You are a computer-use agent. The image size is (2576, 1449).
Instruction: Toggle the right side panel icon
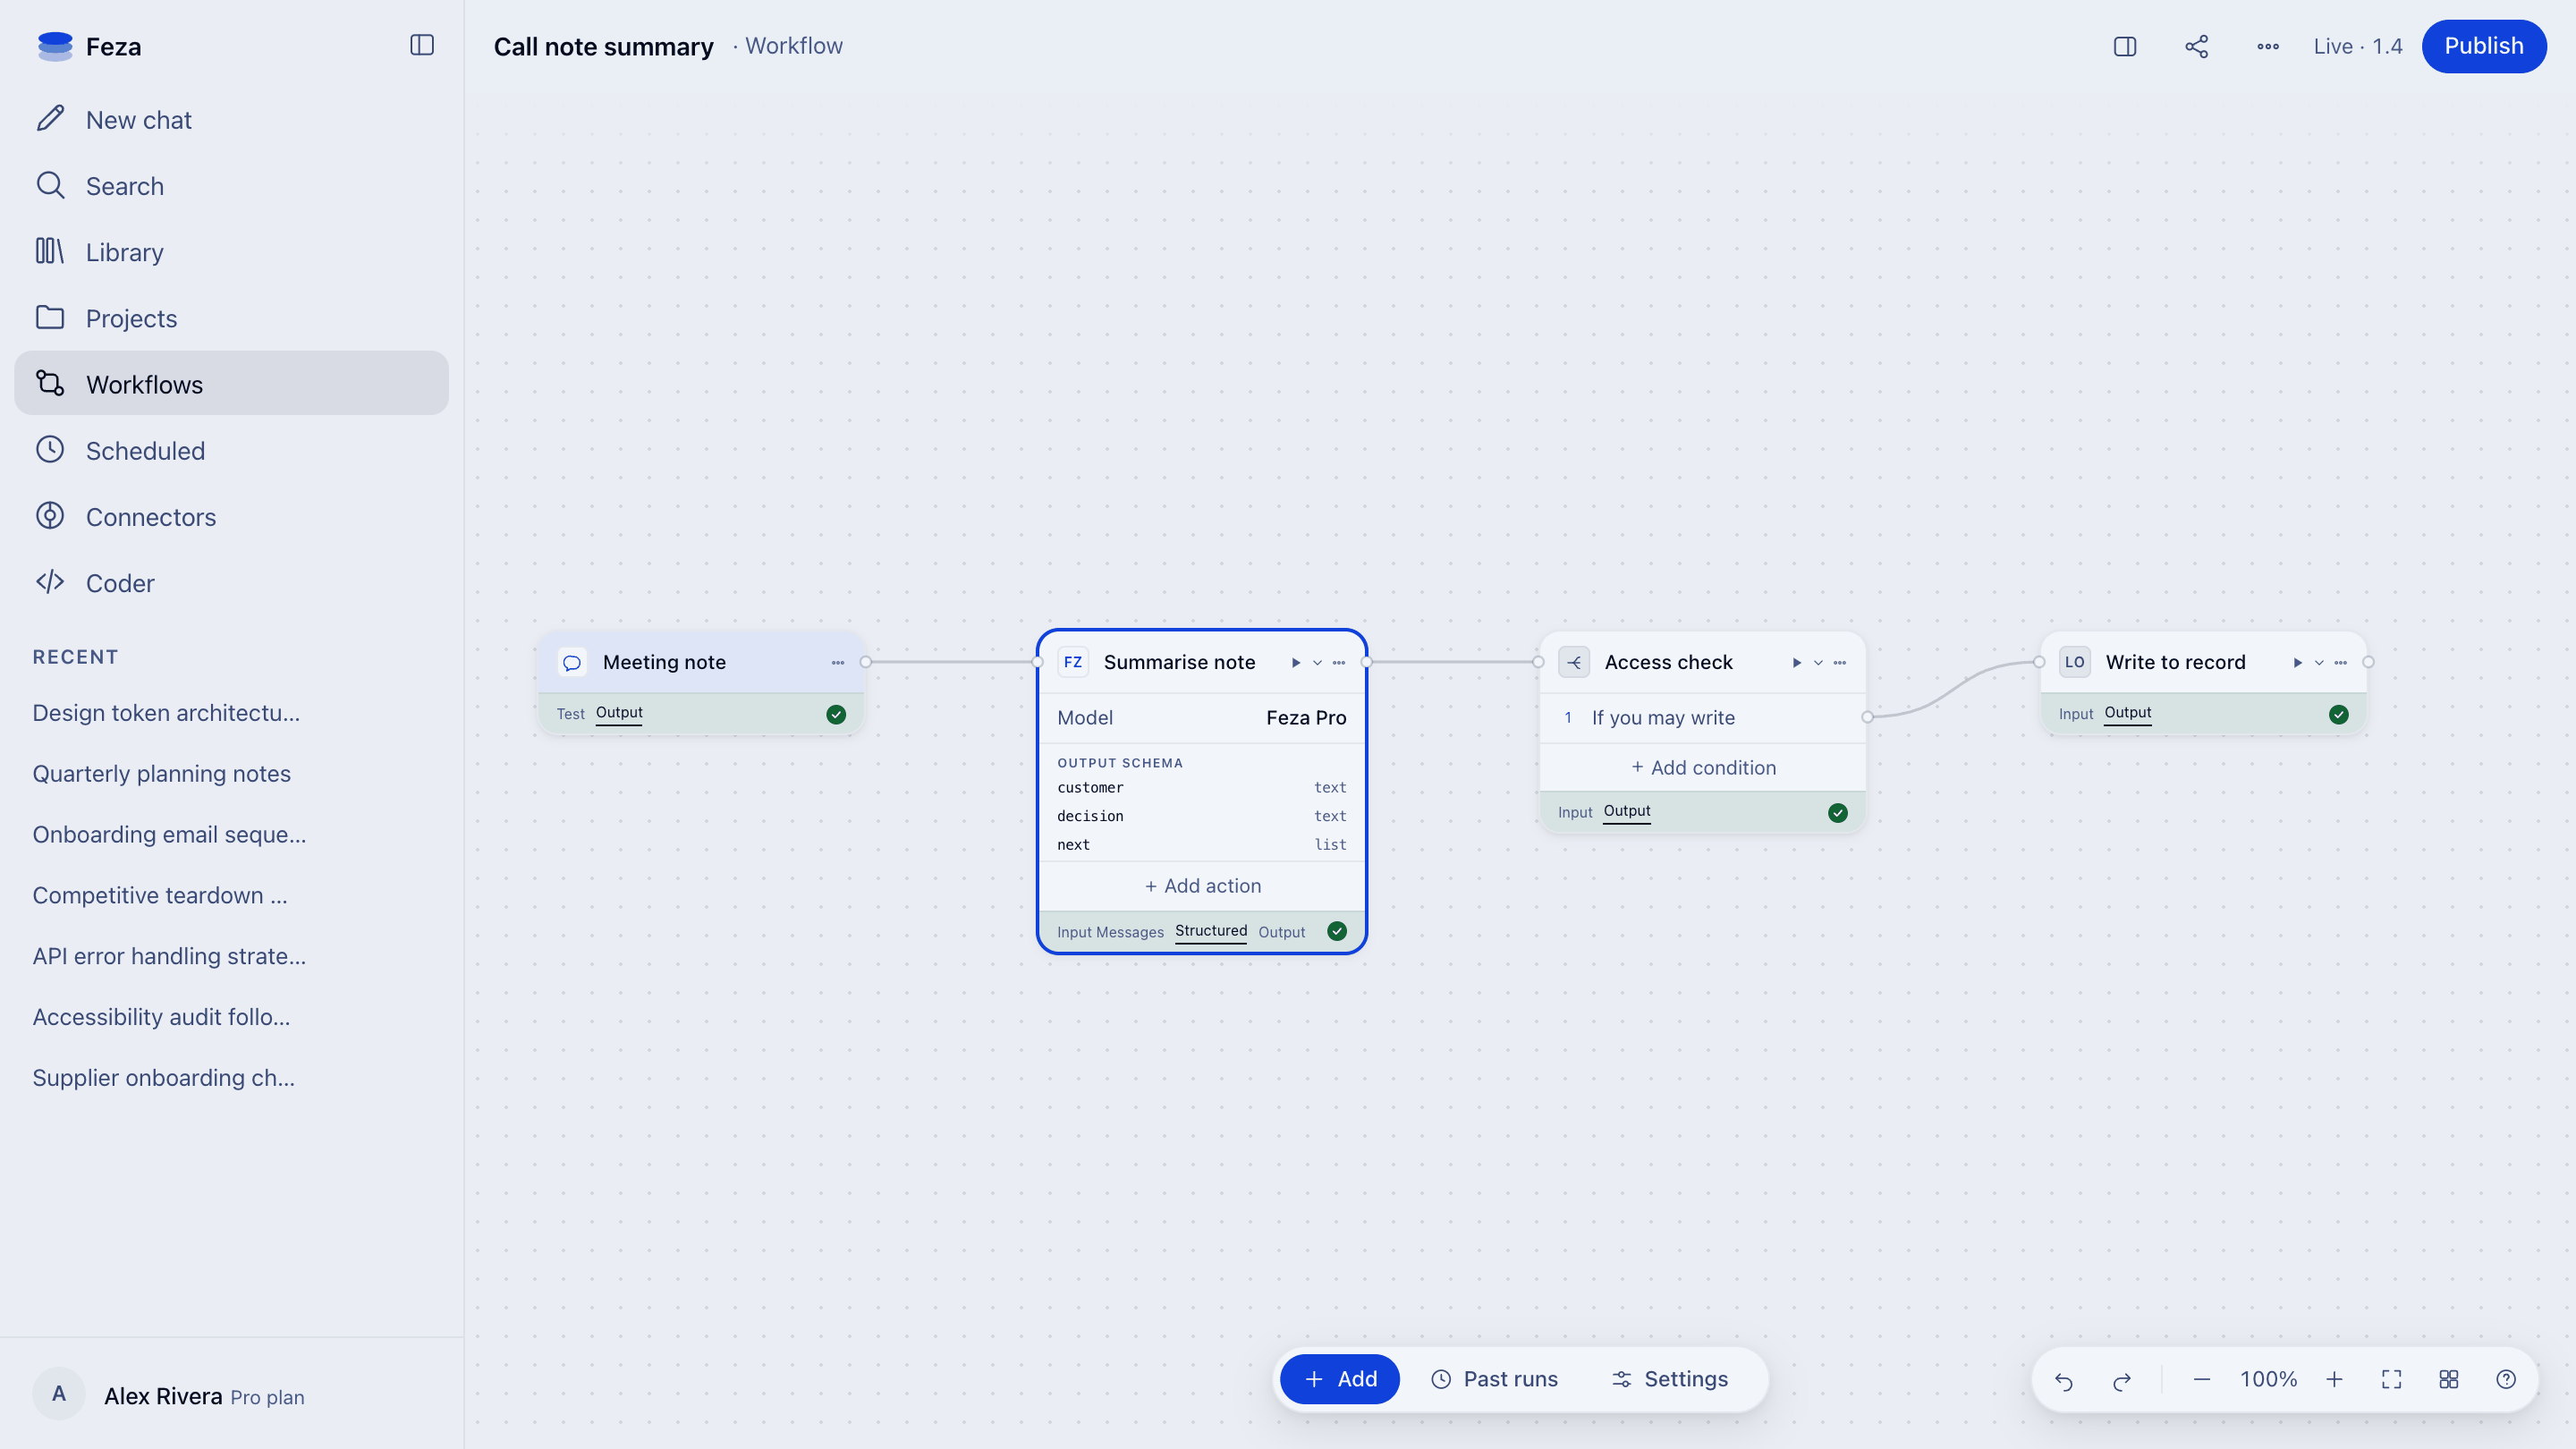click(x=2125, y=46)
